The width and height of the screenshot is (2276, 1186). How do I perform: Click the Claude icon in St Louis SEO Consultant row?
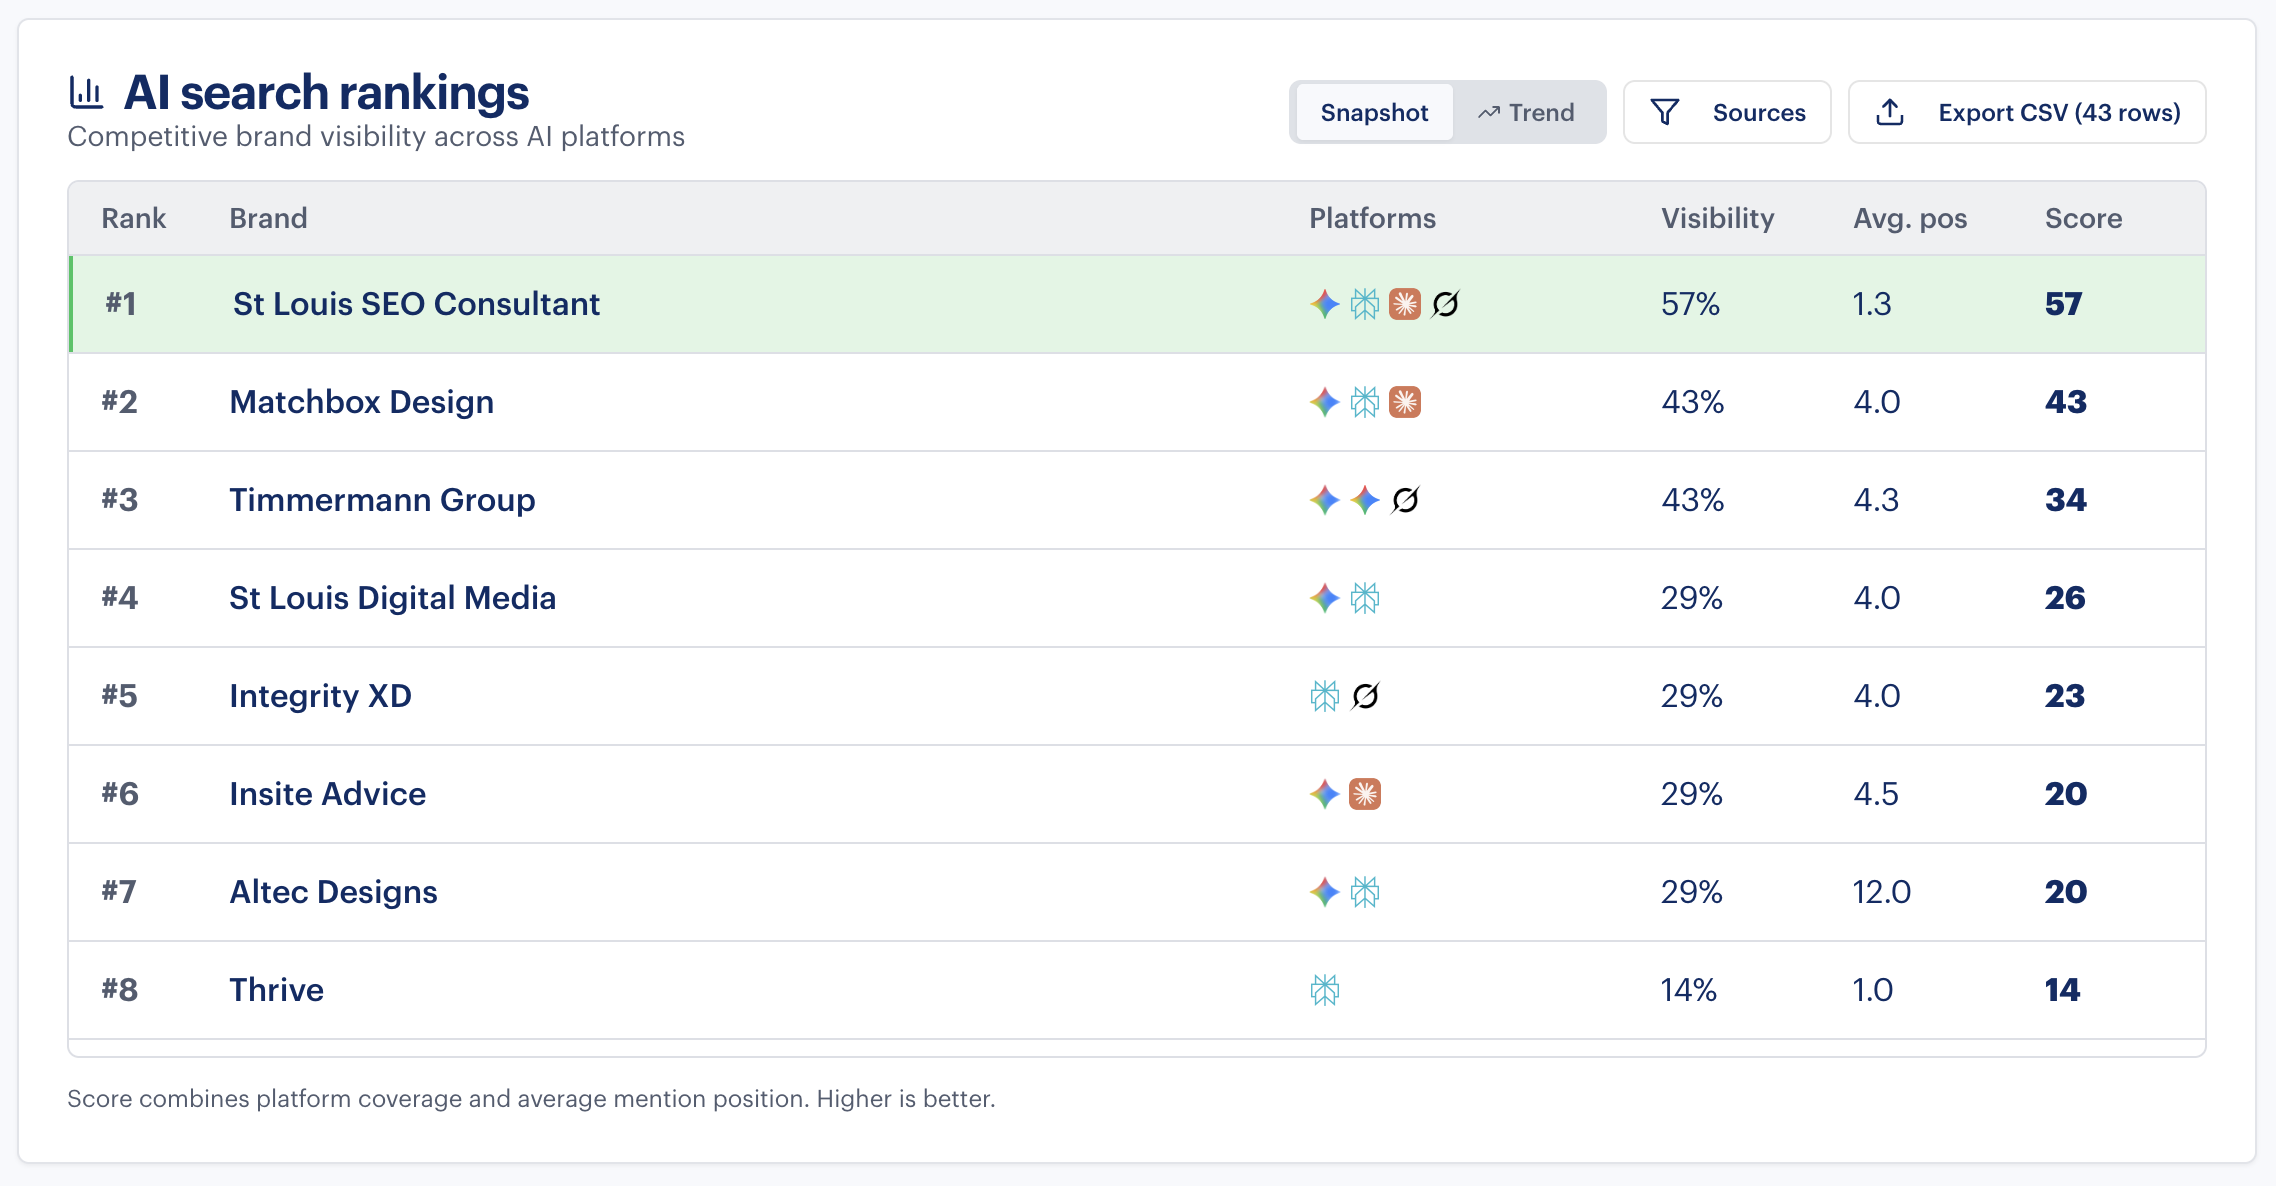pos(1405,304)
